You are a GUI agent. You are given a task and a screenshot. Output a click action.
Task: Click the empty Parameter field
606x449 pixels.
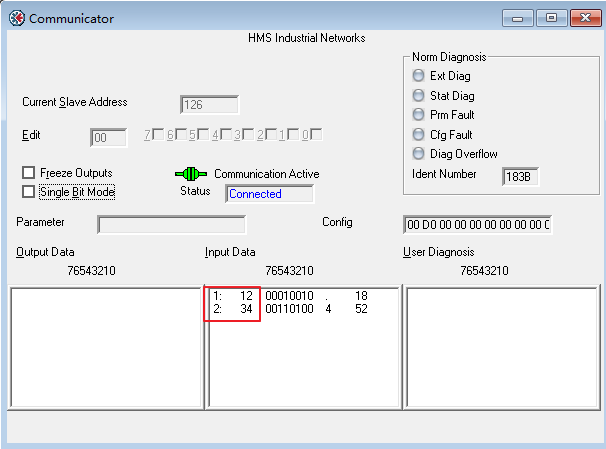(x=172, y=225)
